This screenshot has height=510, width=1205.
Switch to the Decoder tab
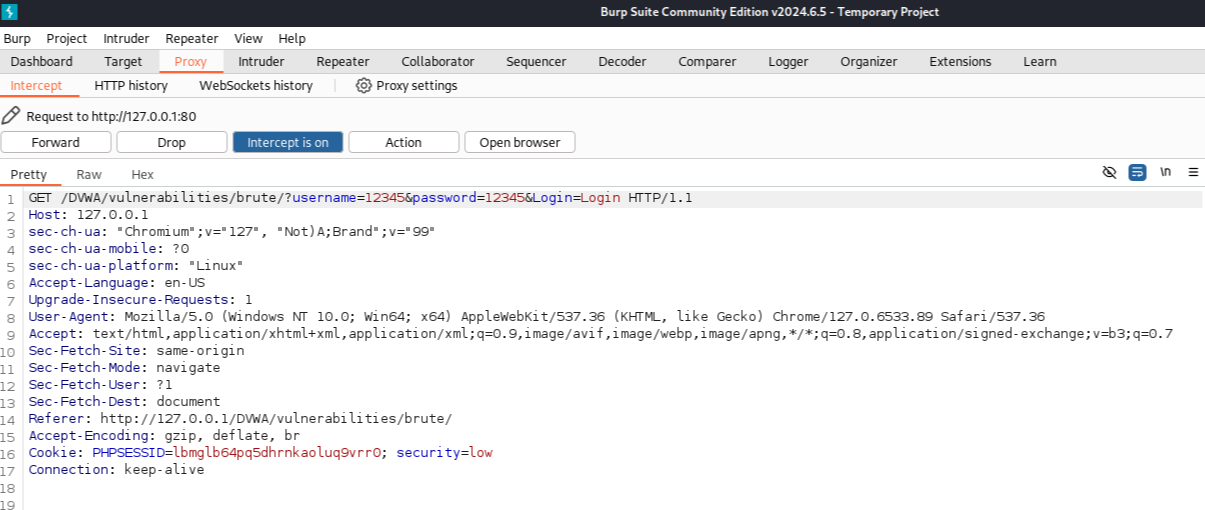(x=622, y=61)
